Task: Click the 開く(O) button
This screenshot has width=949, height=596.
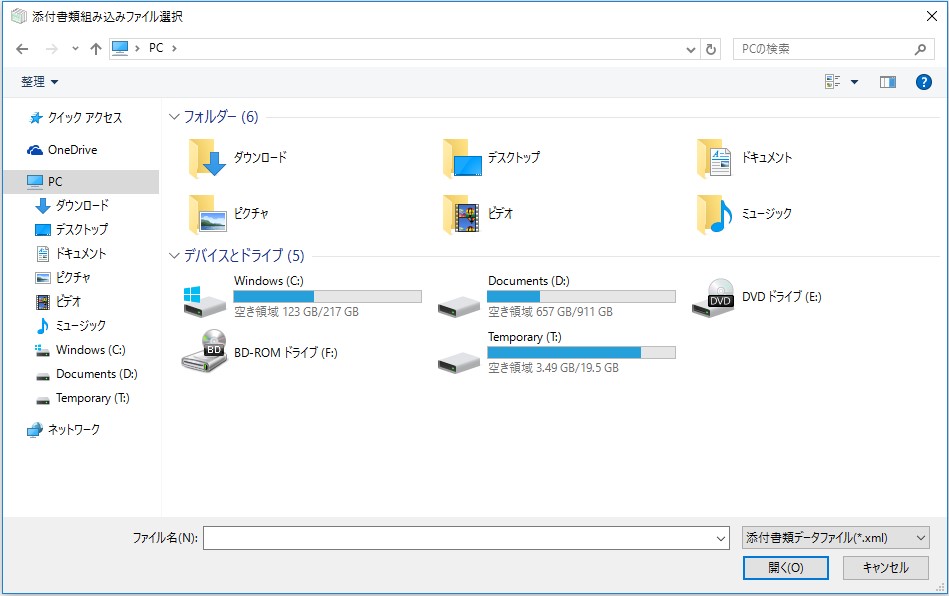Action: (x=786, y=568)
